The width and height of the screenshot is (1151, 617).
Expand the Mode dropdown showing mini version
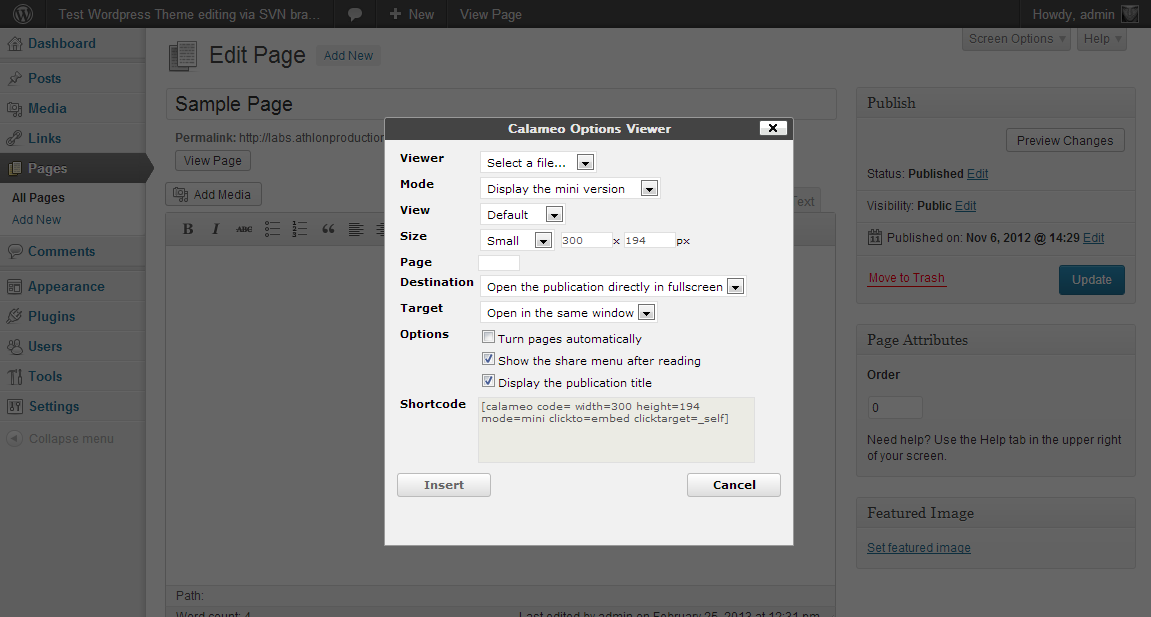pyautogui.click(x=570, y=189)
